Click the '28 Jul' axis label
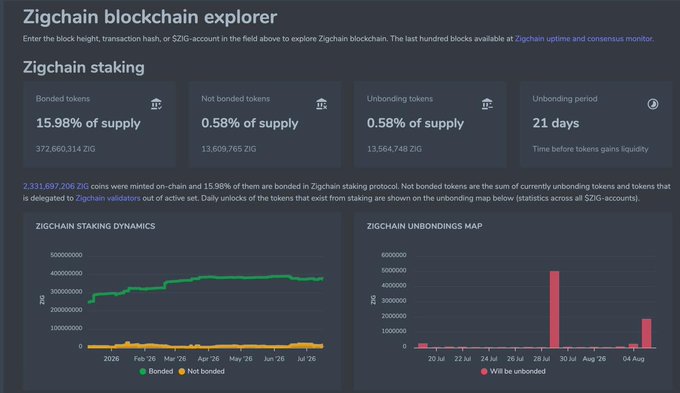 point(541,359)
